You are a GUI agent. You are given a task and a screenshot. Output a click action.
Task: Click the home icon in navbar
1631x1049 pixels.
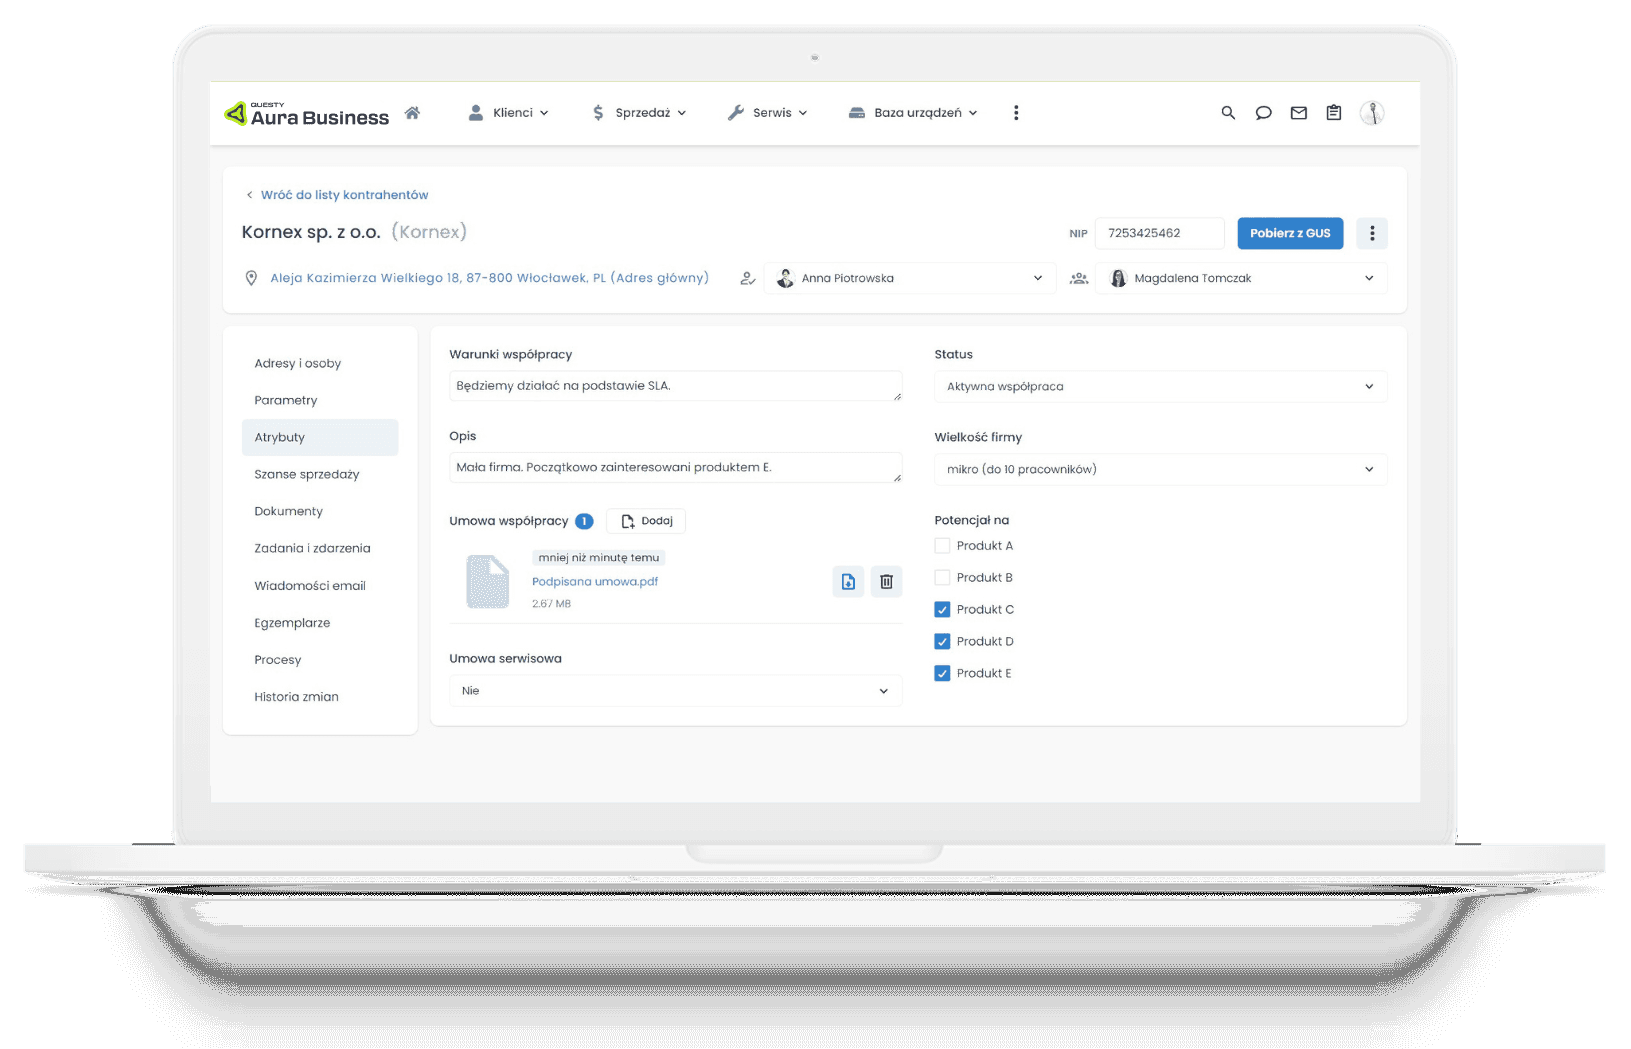click(412, 113)
